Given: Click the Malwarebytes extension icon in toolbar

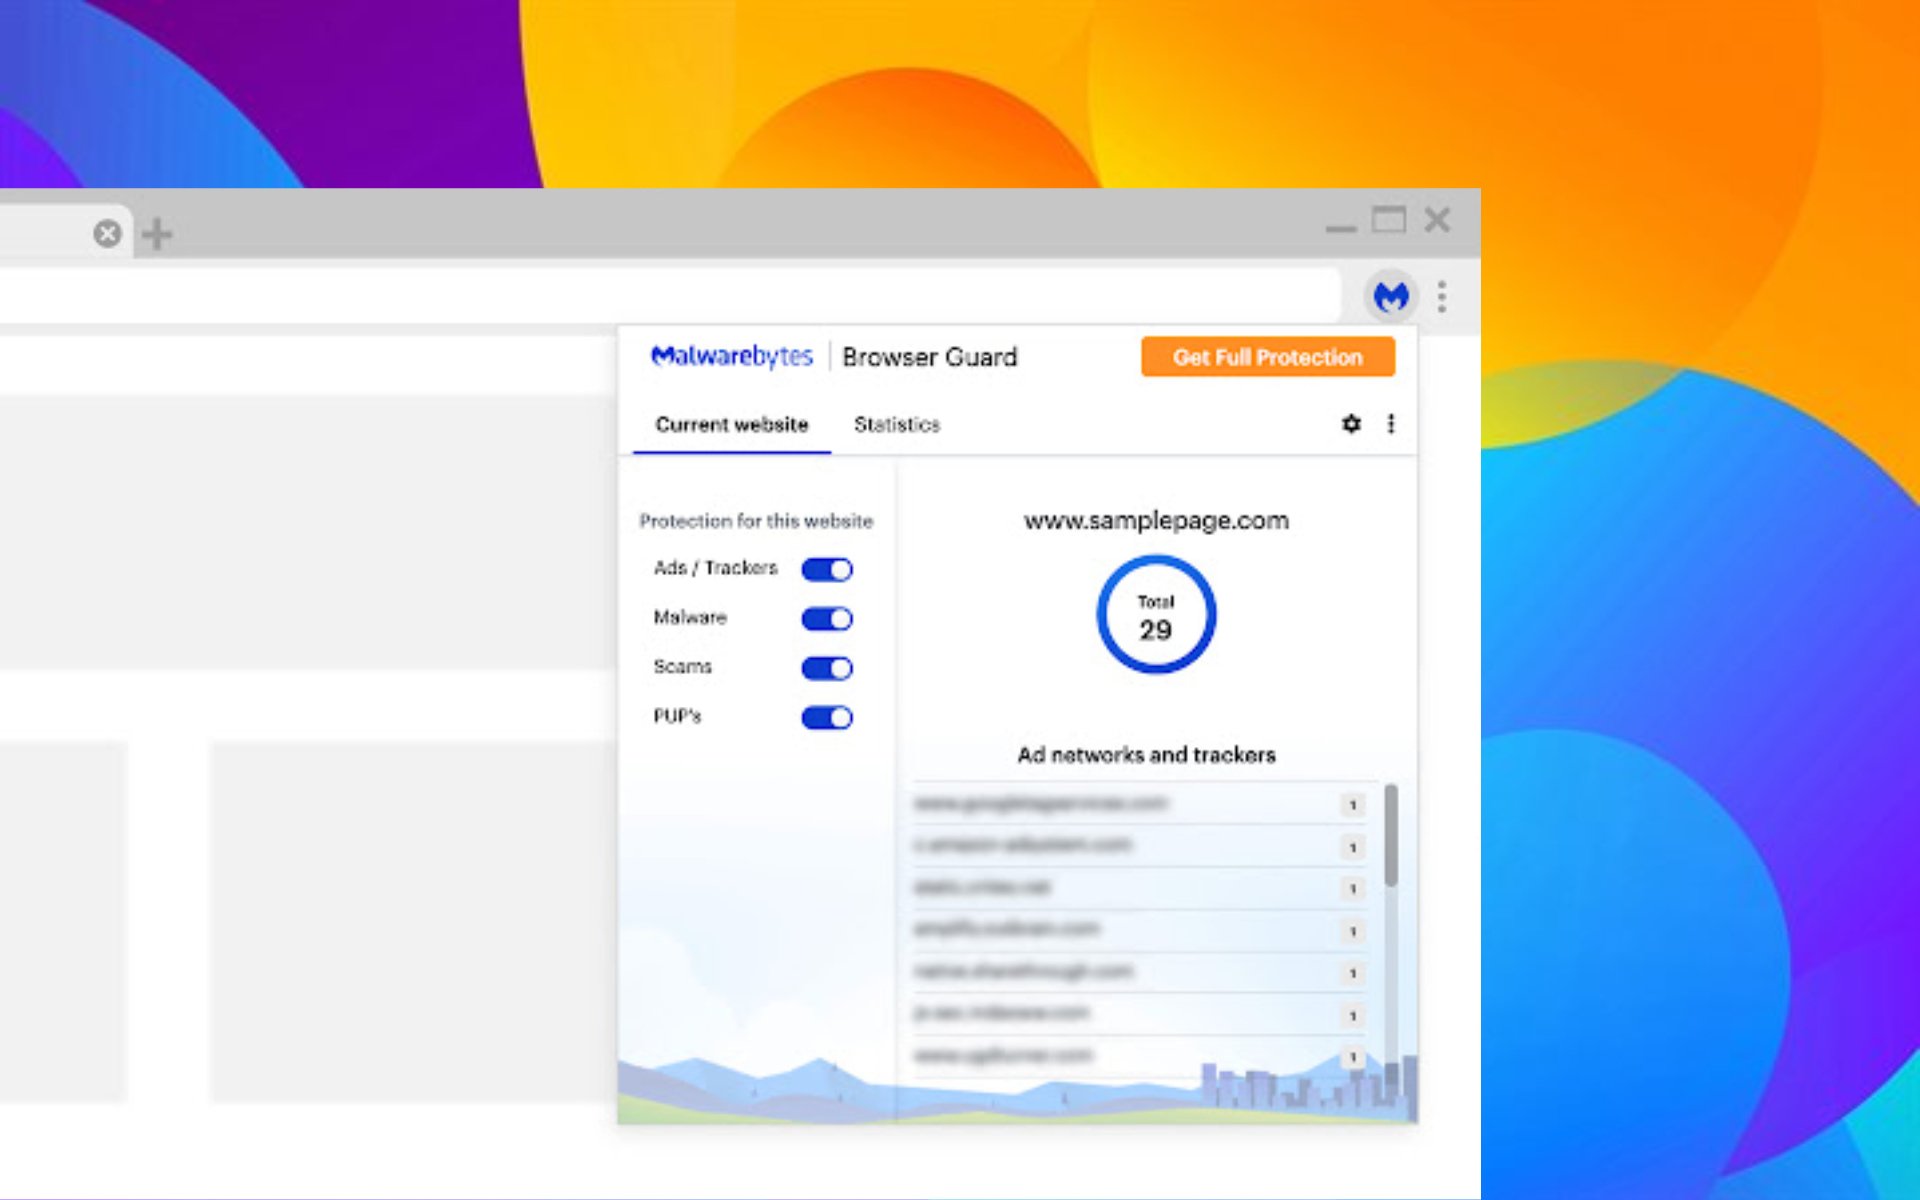Looking at the screenshot, I should pyautogui.click(x=1391, y=296).
